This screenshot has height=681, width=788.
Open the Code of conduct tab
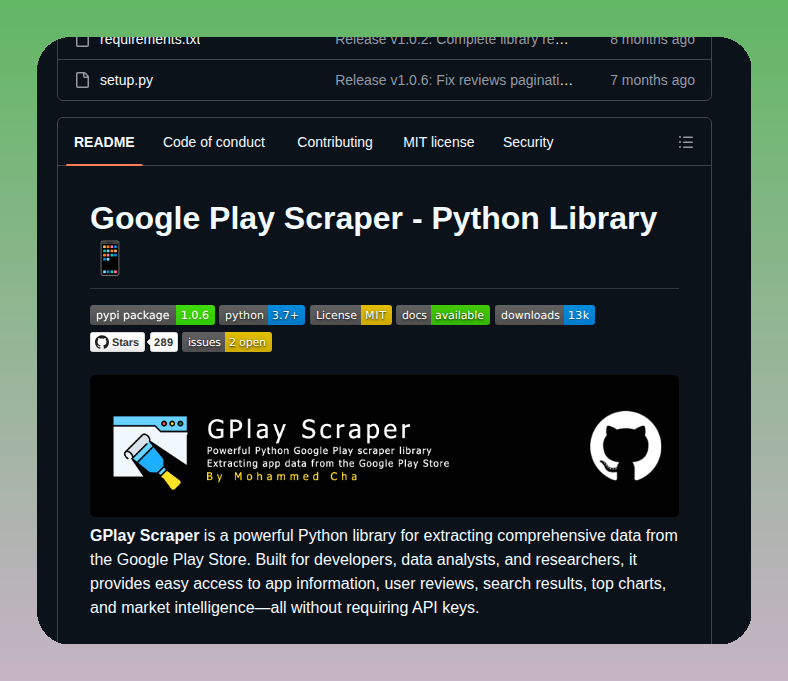pyautogui.click(x=214, y=142)
